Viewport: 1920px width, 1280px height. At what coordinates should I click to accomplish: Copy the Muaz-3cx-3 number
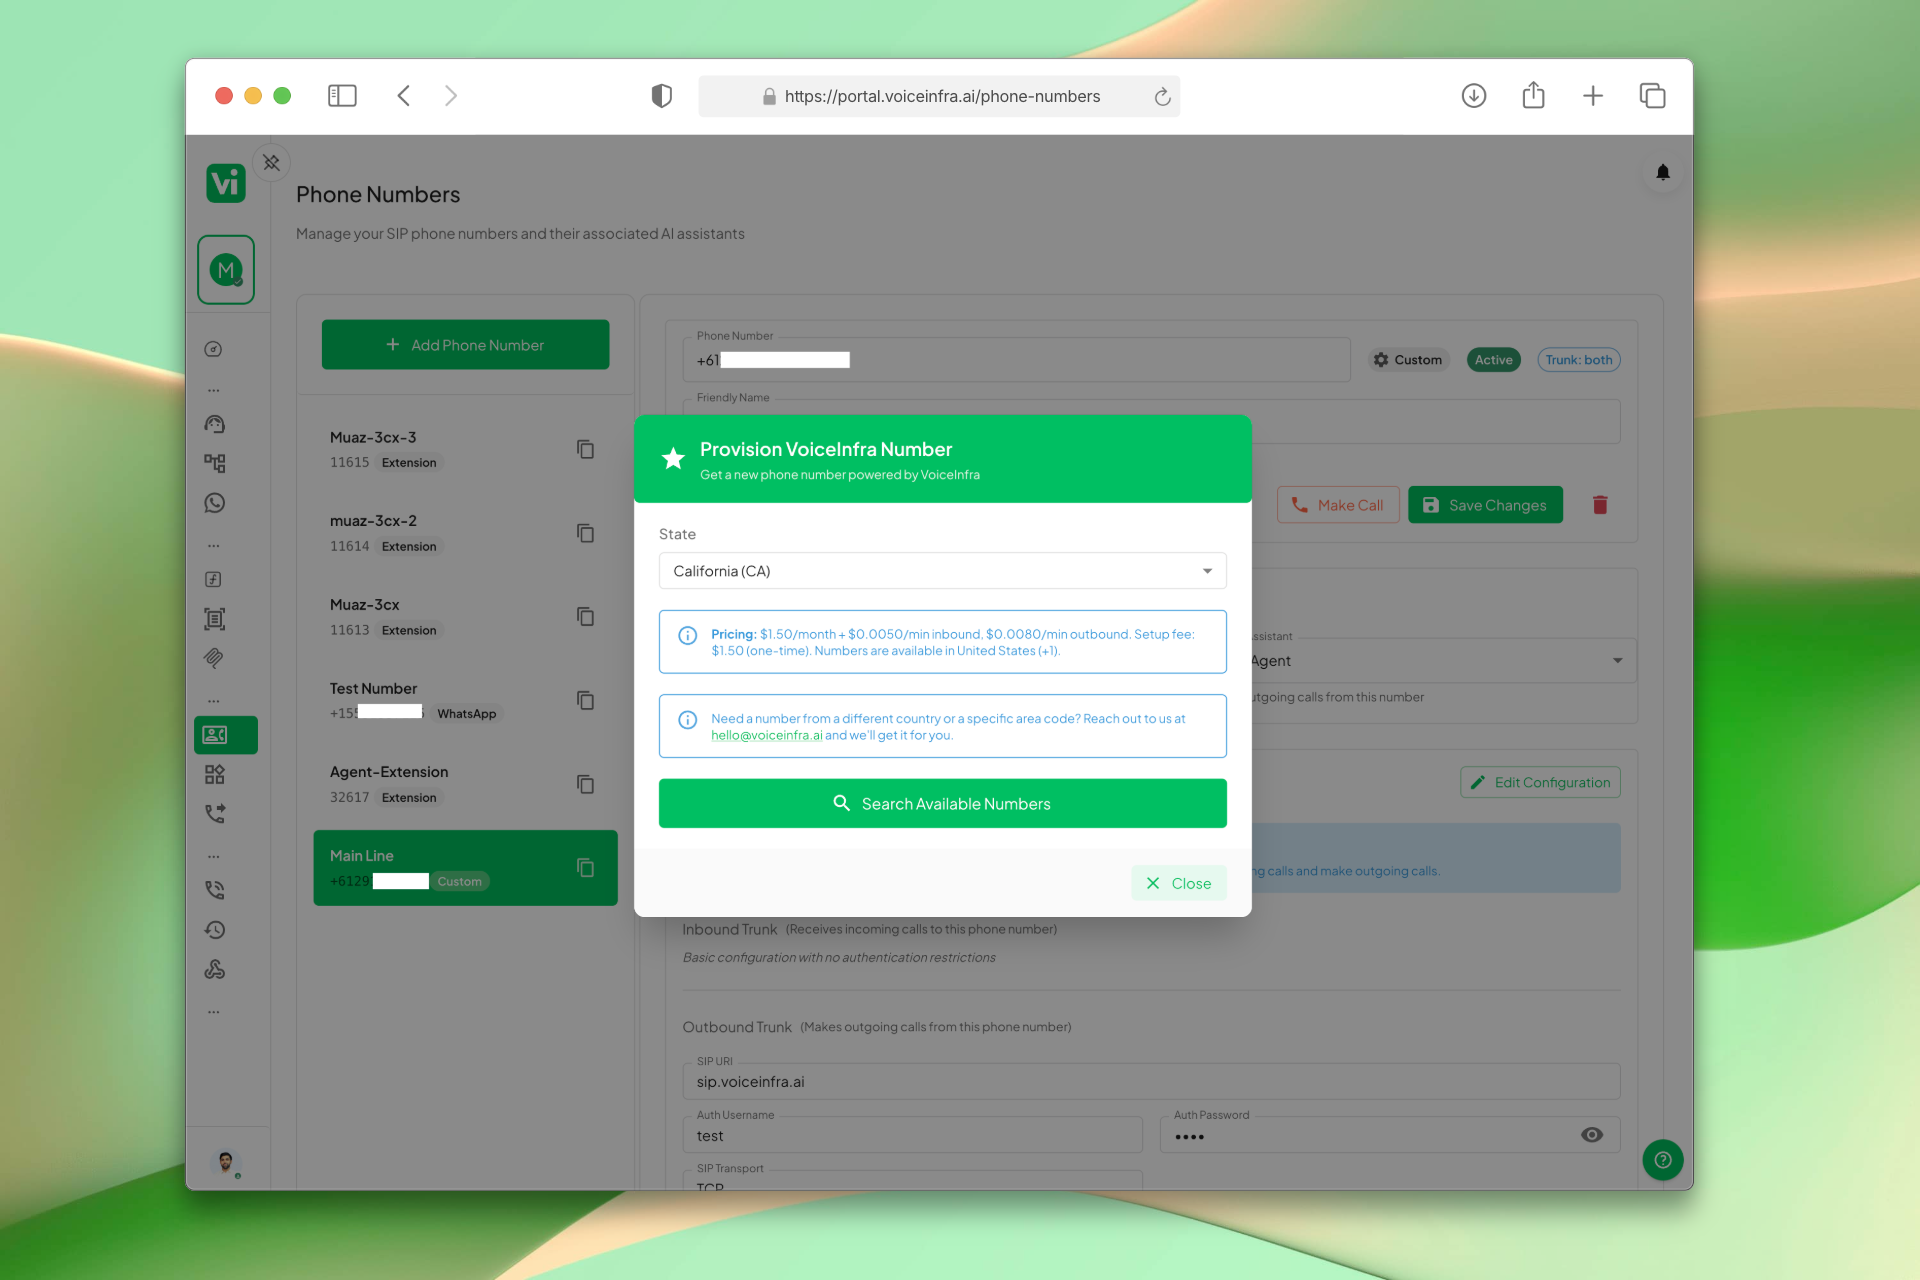[586, 449]
